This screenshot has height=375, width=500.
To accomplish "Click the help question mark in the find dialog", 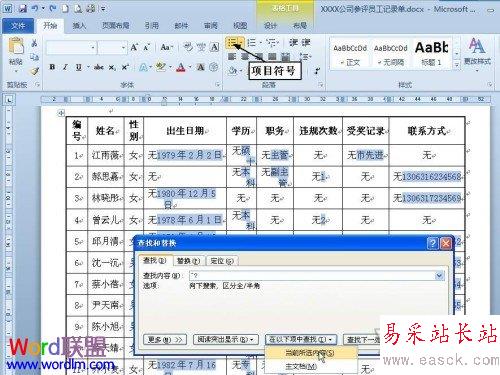I will (432, 243).
